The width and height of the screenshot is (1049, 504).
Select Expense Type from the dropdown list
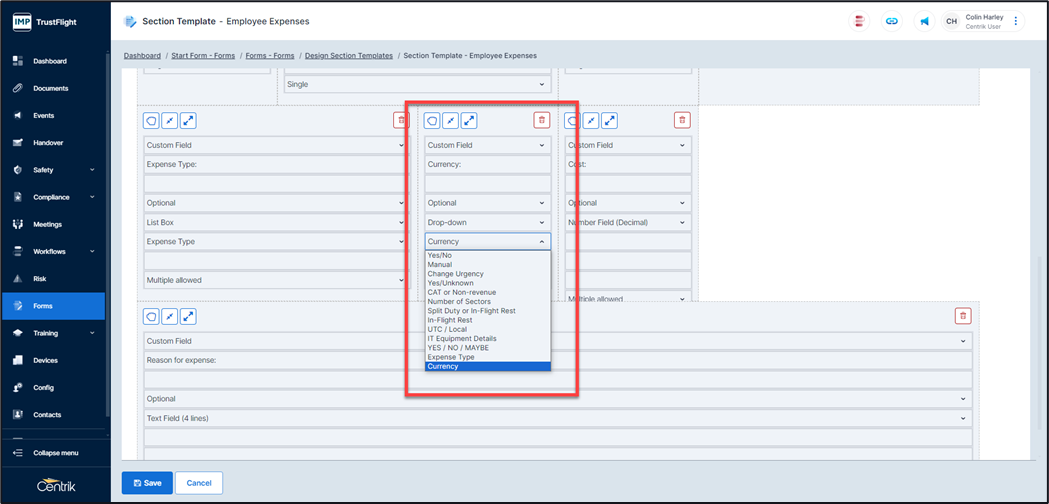tap(450, 357)
